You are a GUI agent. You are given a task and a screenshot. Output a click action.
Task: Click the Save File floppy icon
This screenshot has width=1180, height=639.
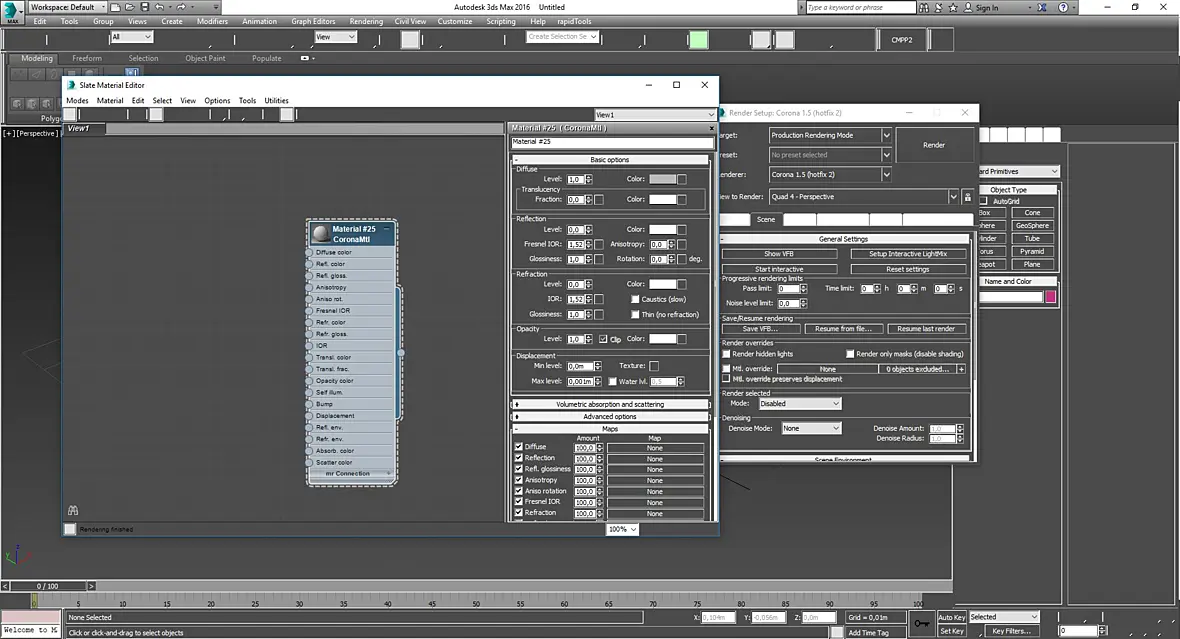click(144, 7)
